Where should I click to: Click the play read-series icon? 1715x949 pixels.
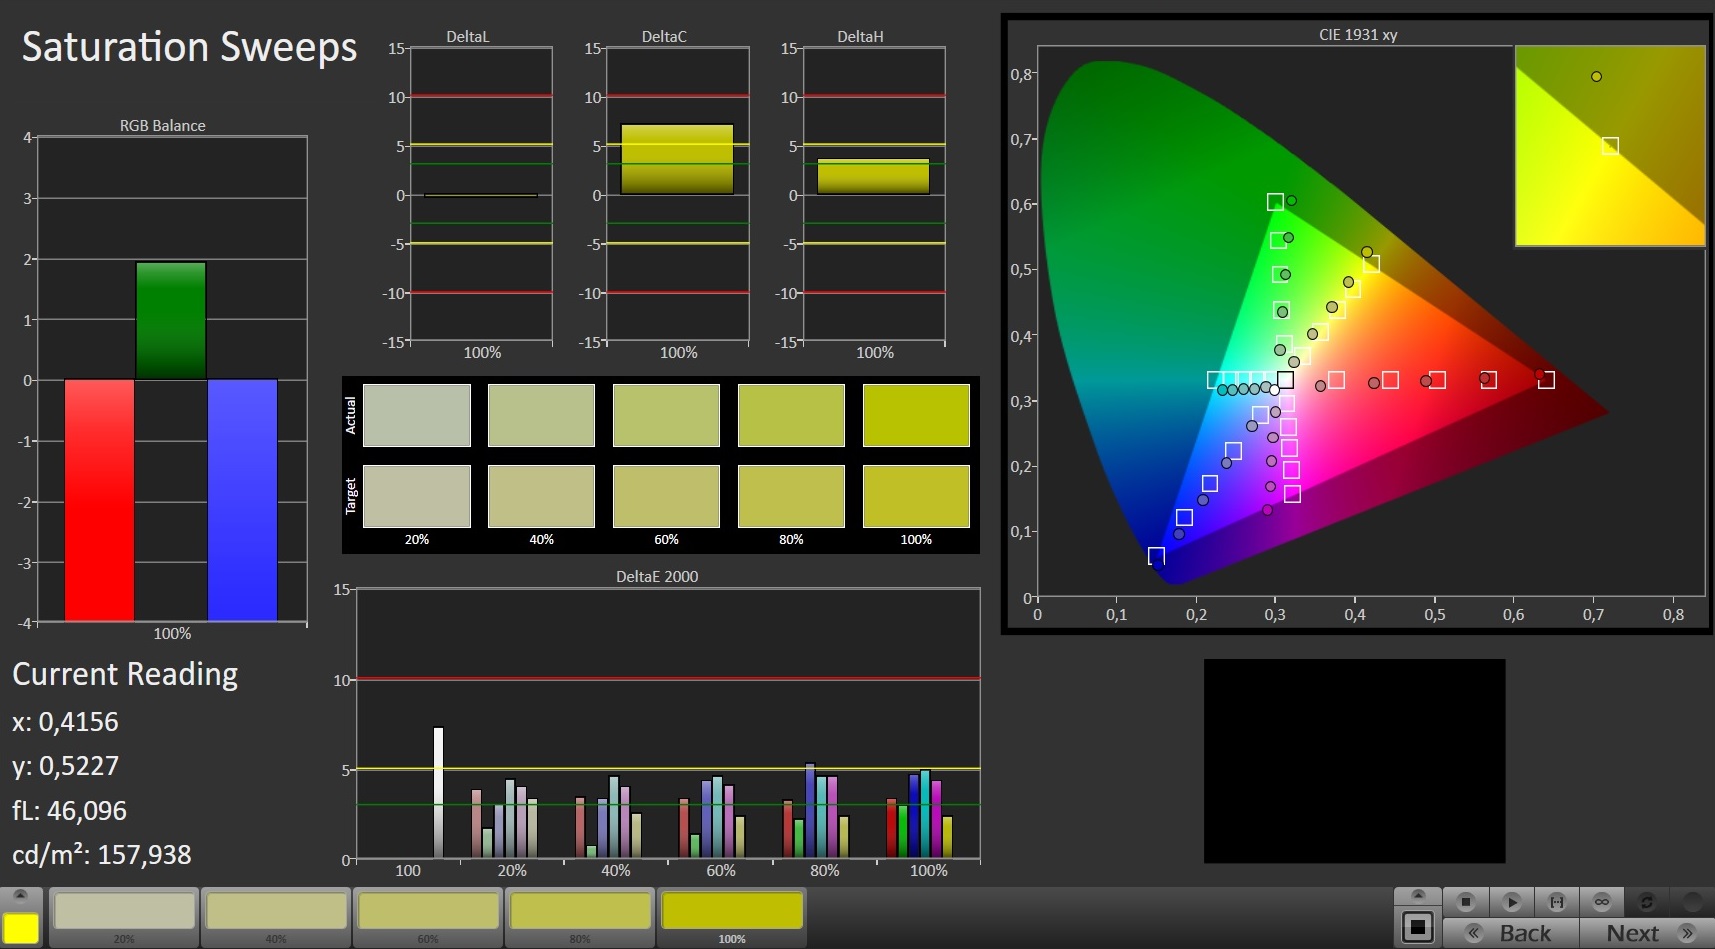[1511, 902]
